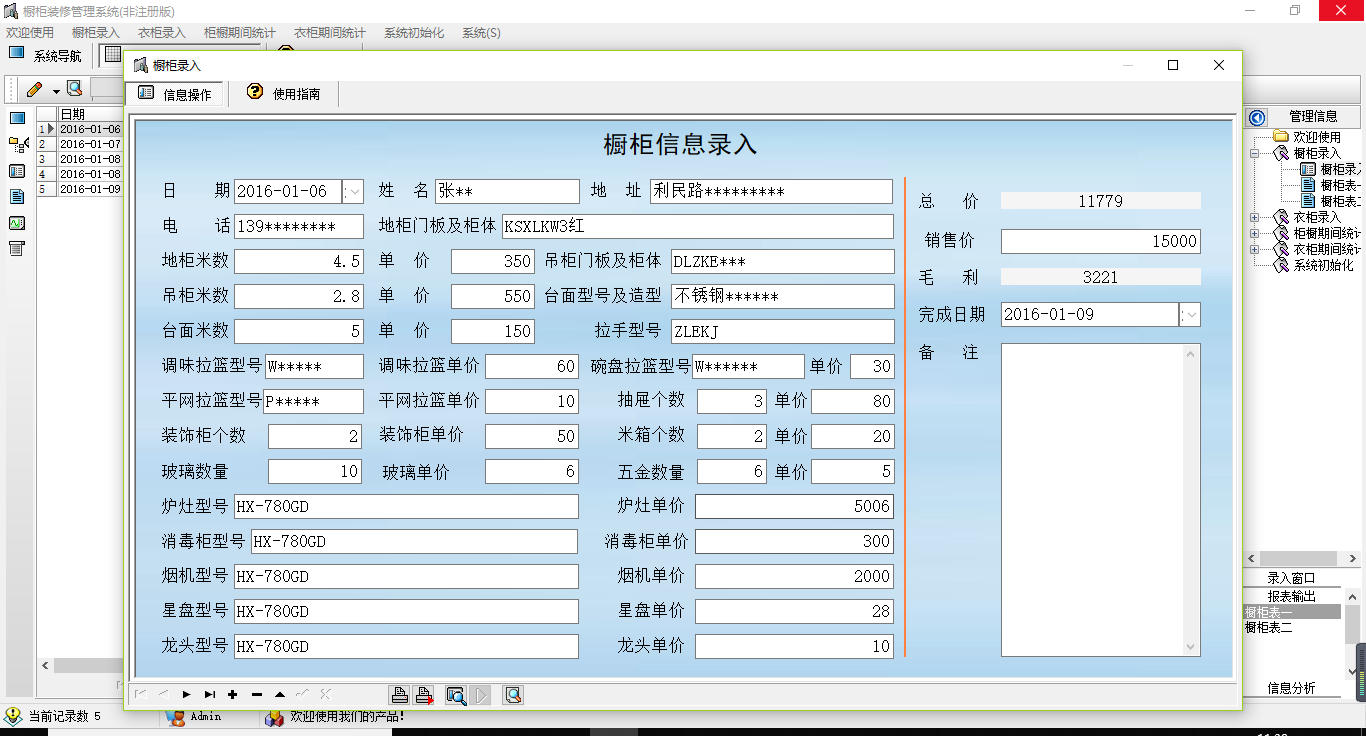Click left scroll arrow under date list
Screen dimensions: 1366x736
[x=45, y=666]
